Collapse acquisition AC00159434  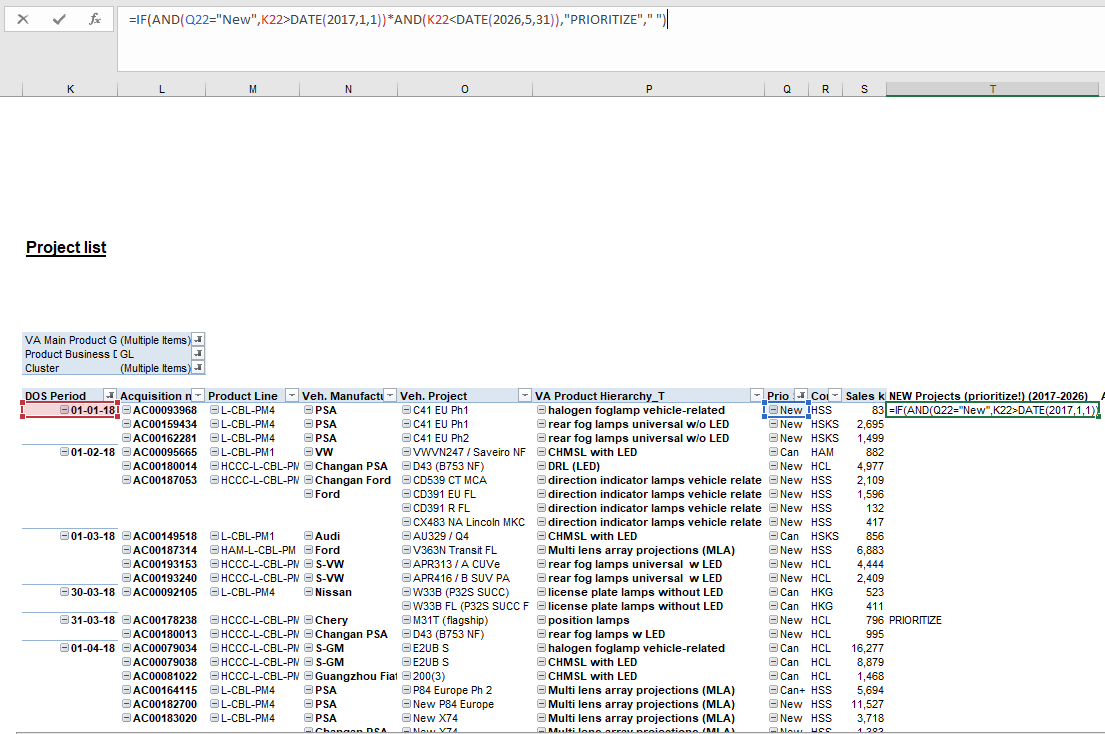126,423
